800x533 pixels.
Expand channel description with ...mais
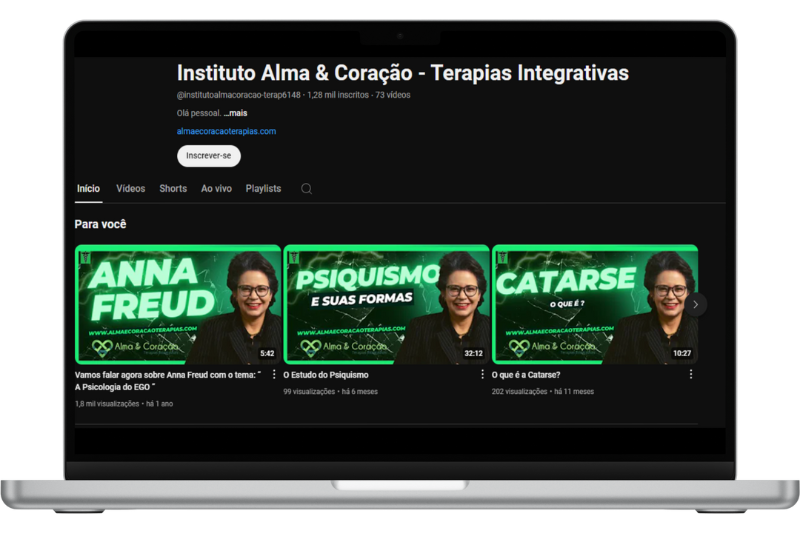click(x=235, y=113)
